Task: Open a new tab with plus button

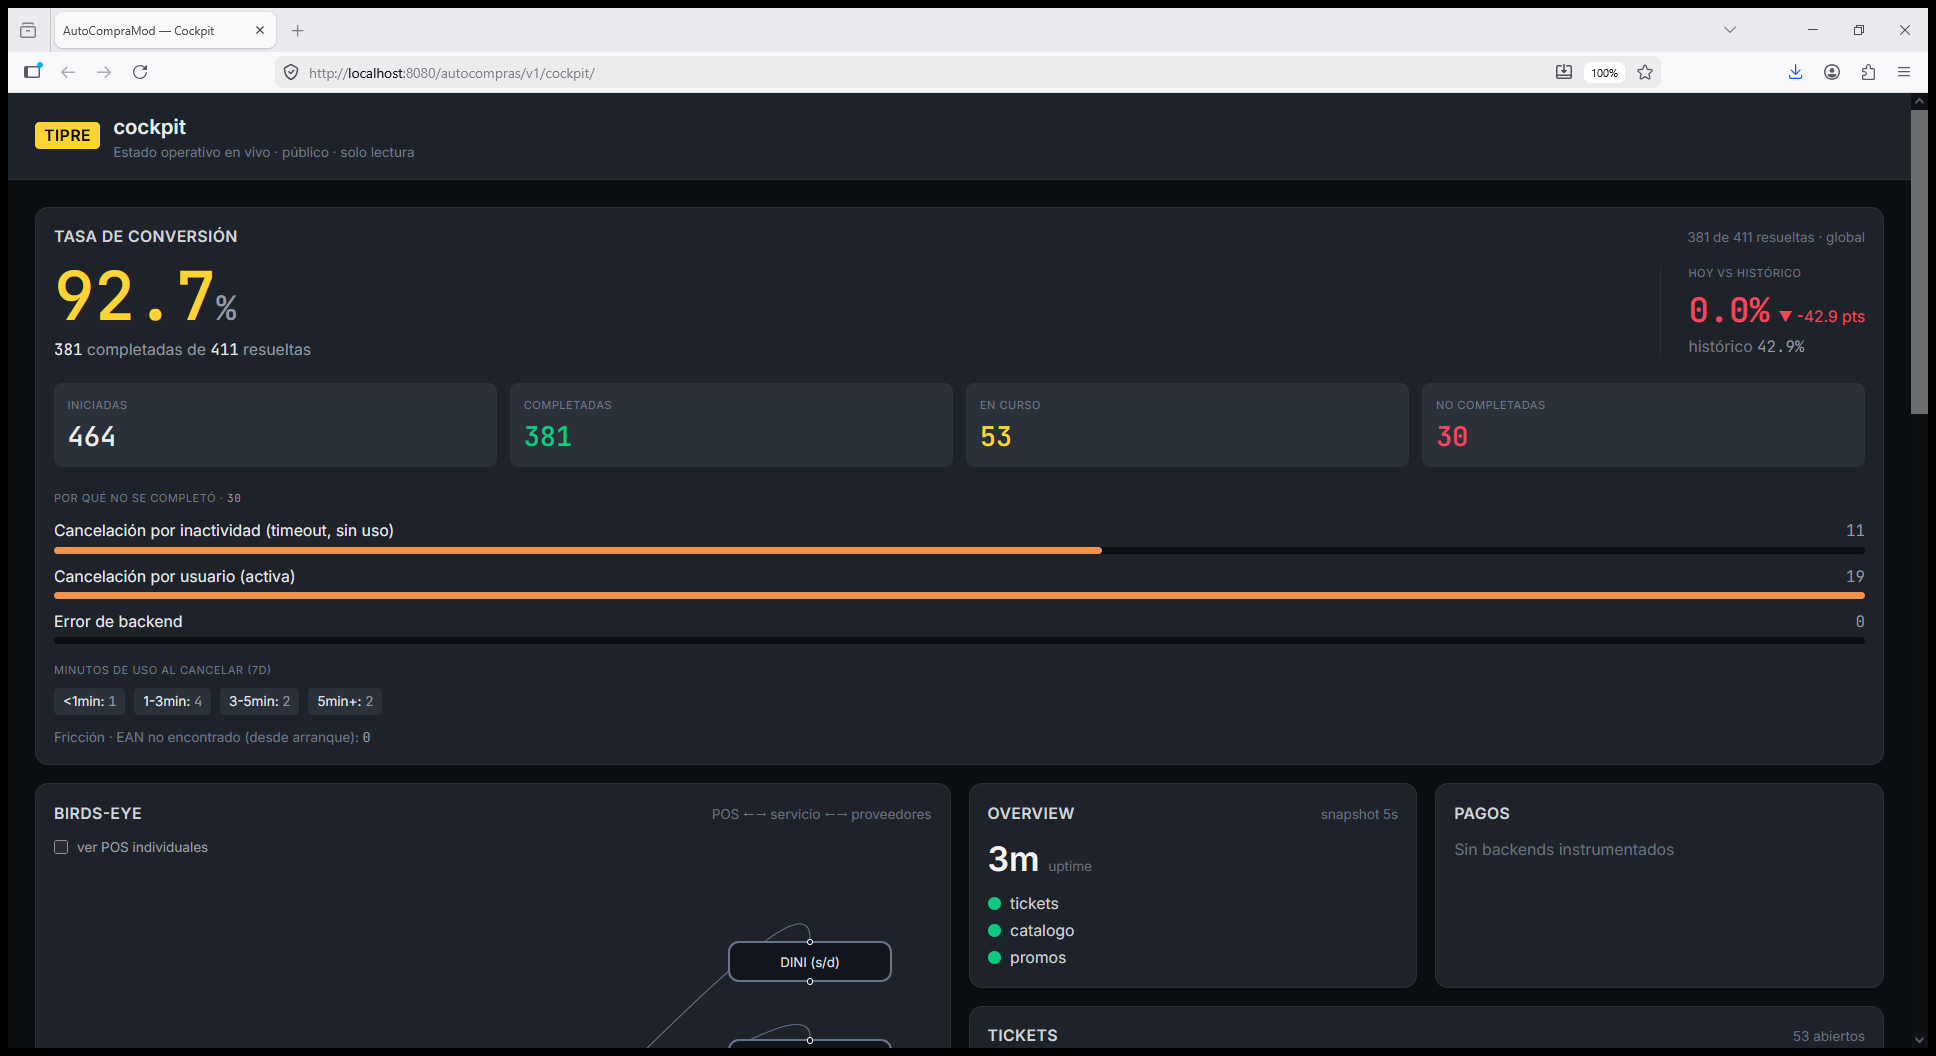Action: point(297,30)
